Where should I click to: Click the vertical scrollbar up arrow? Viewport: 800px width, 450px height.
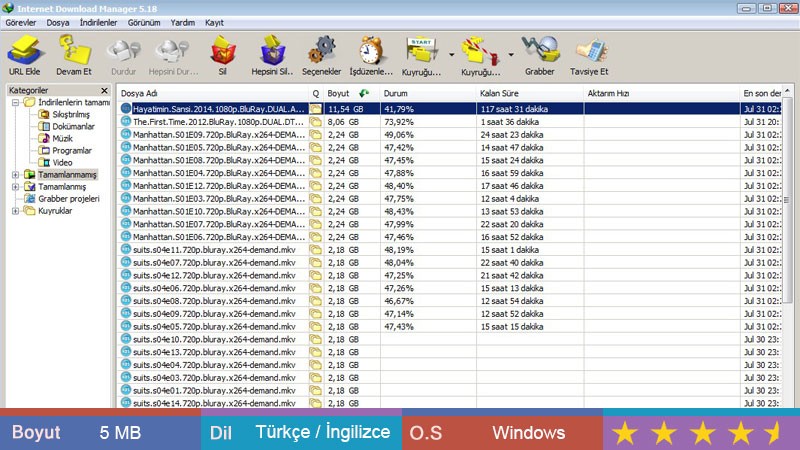coord(787,91)
